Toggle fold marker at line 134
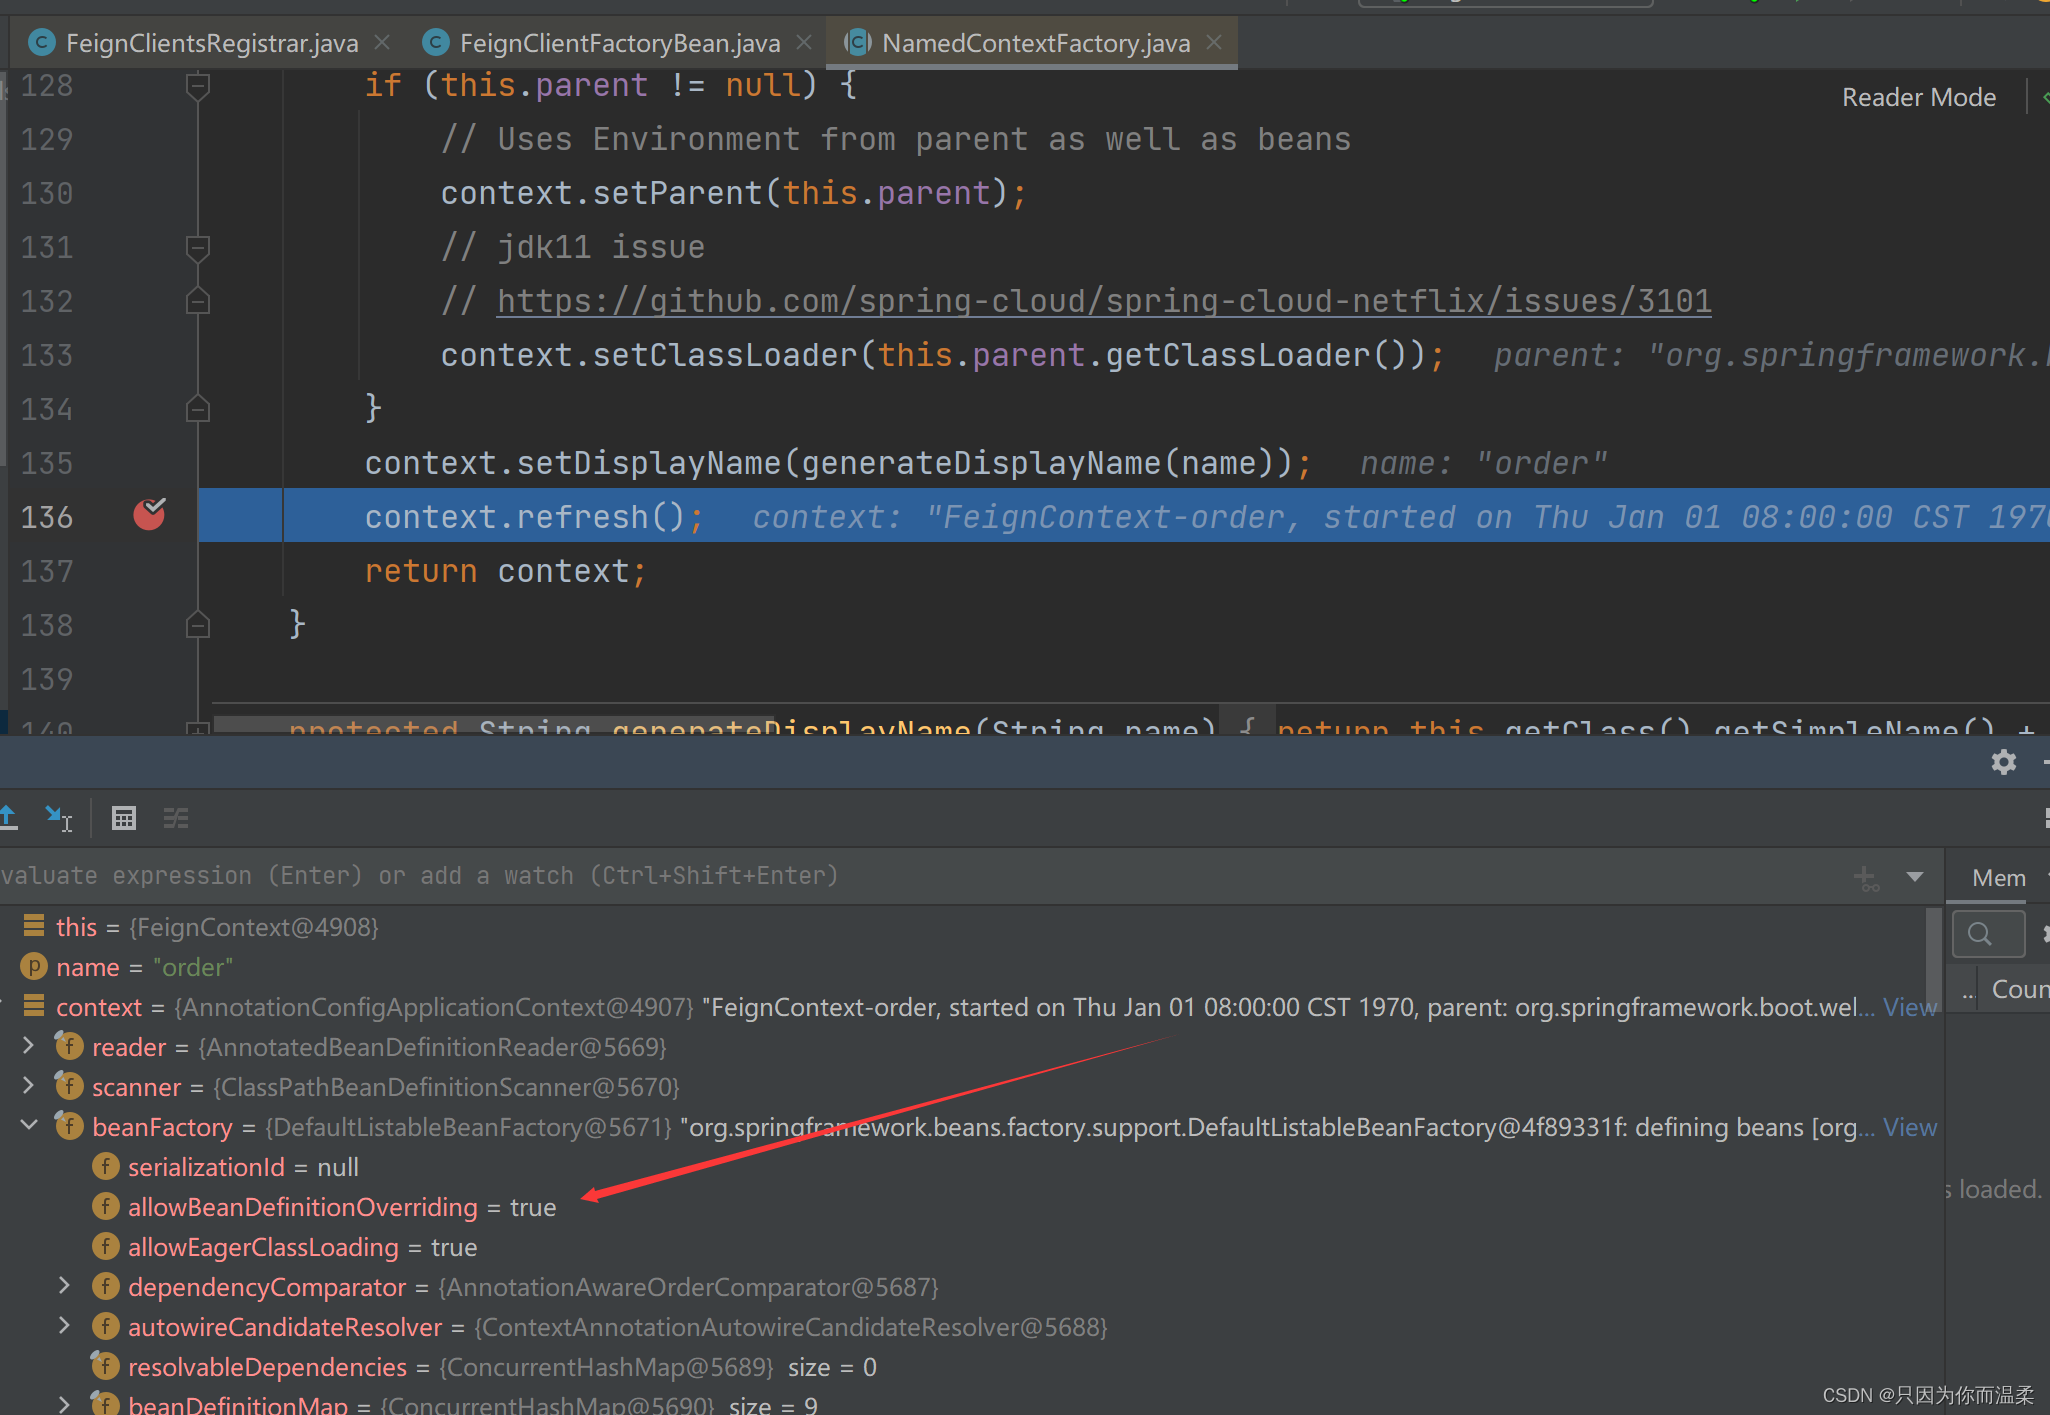This screenshot has width=2050, height=1415. [198, 409]
